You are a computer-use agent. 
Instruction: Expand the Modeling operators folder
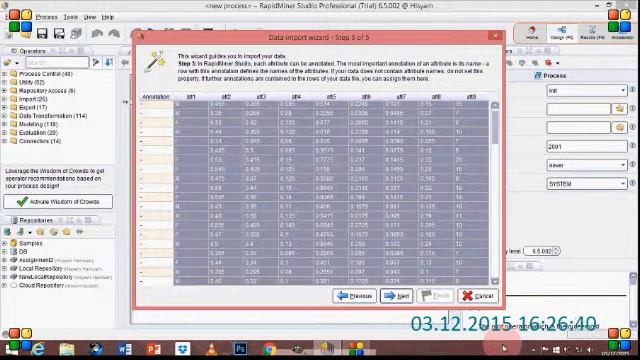pos(4,124)
